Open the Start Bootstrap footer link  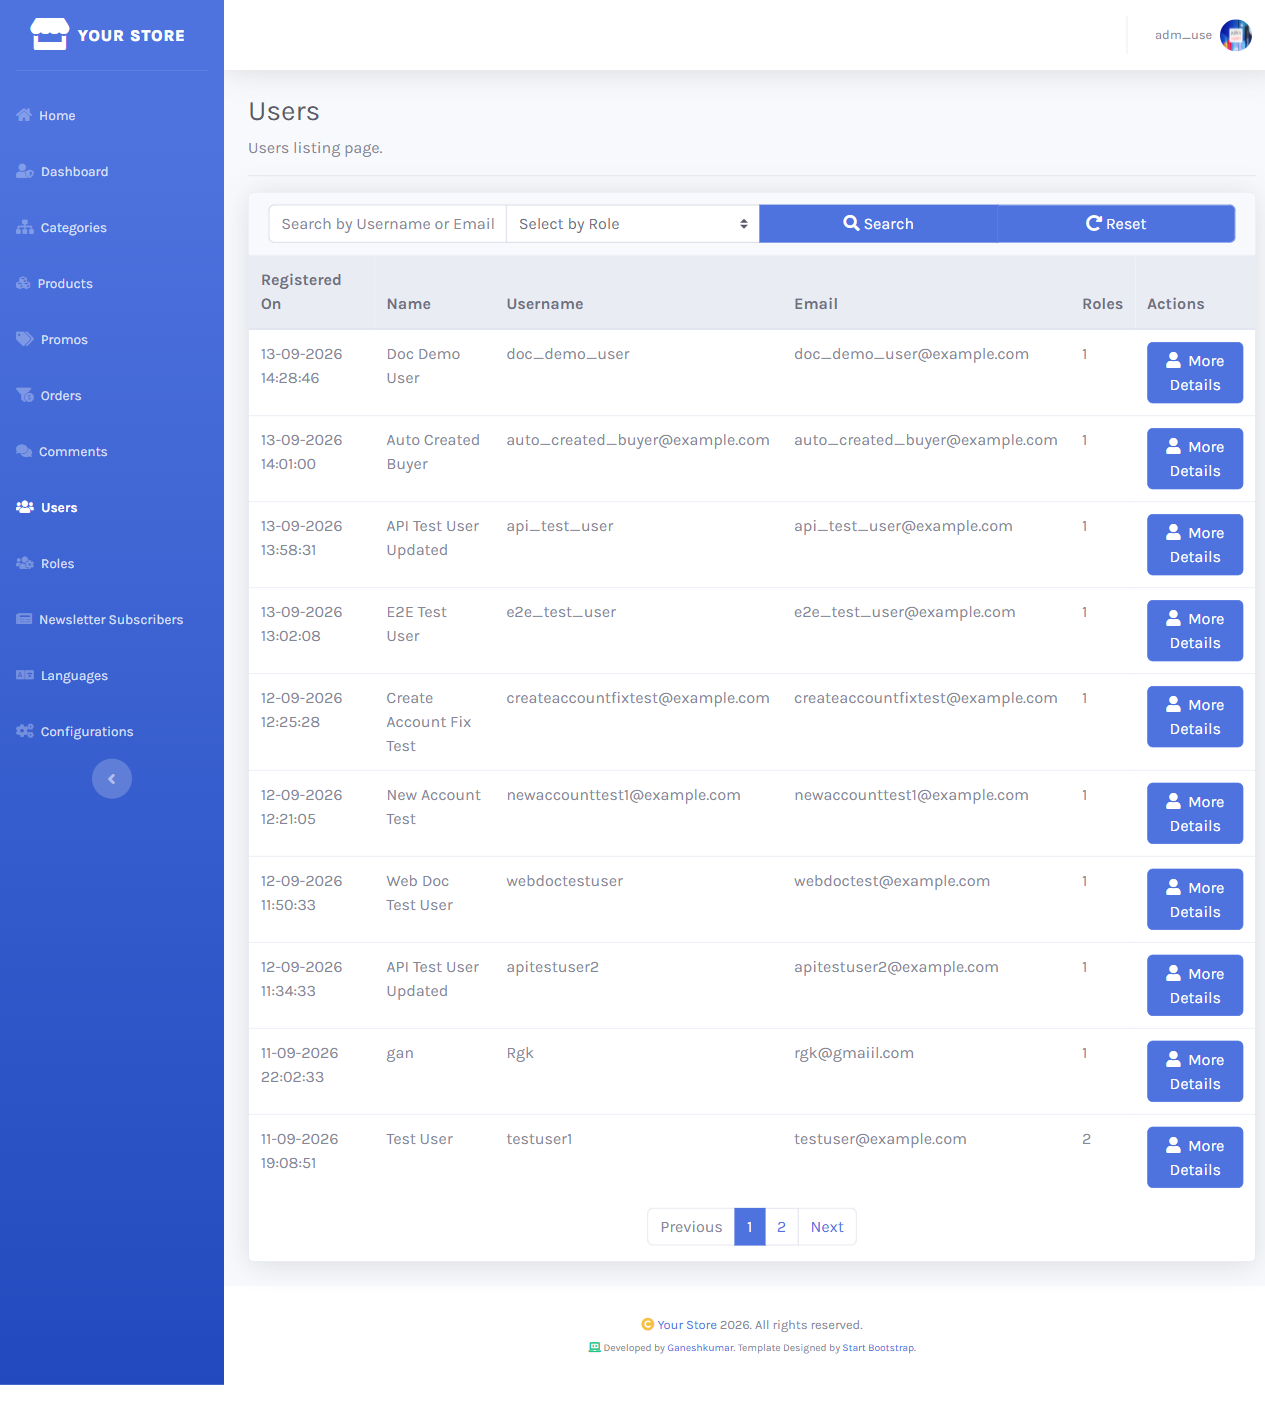878,1348
